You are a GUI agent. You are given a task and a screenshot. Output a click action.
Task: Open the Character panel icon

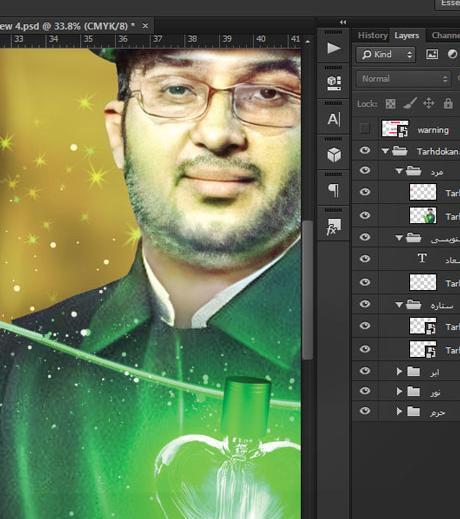click(x=334, y=119)
